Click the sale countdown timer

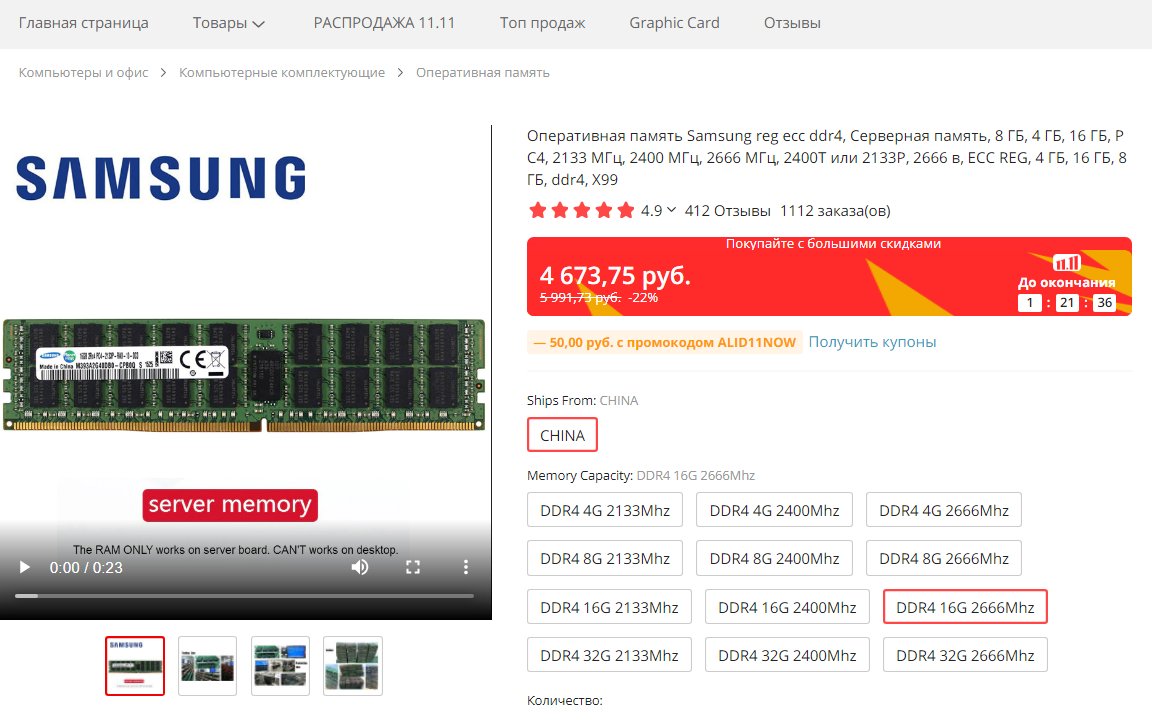1067,303
